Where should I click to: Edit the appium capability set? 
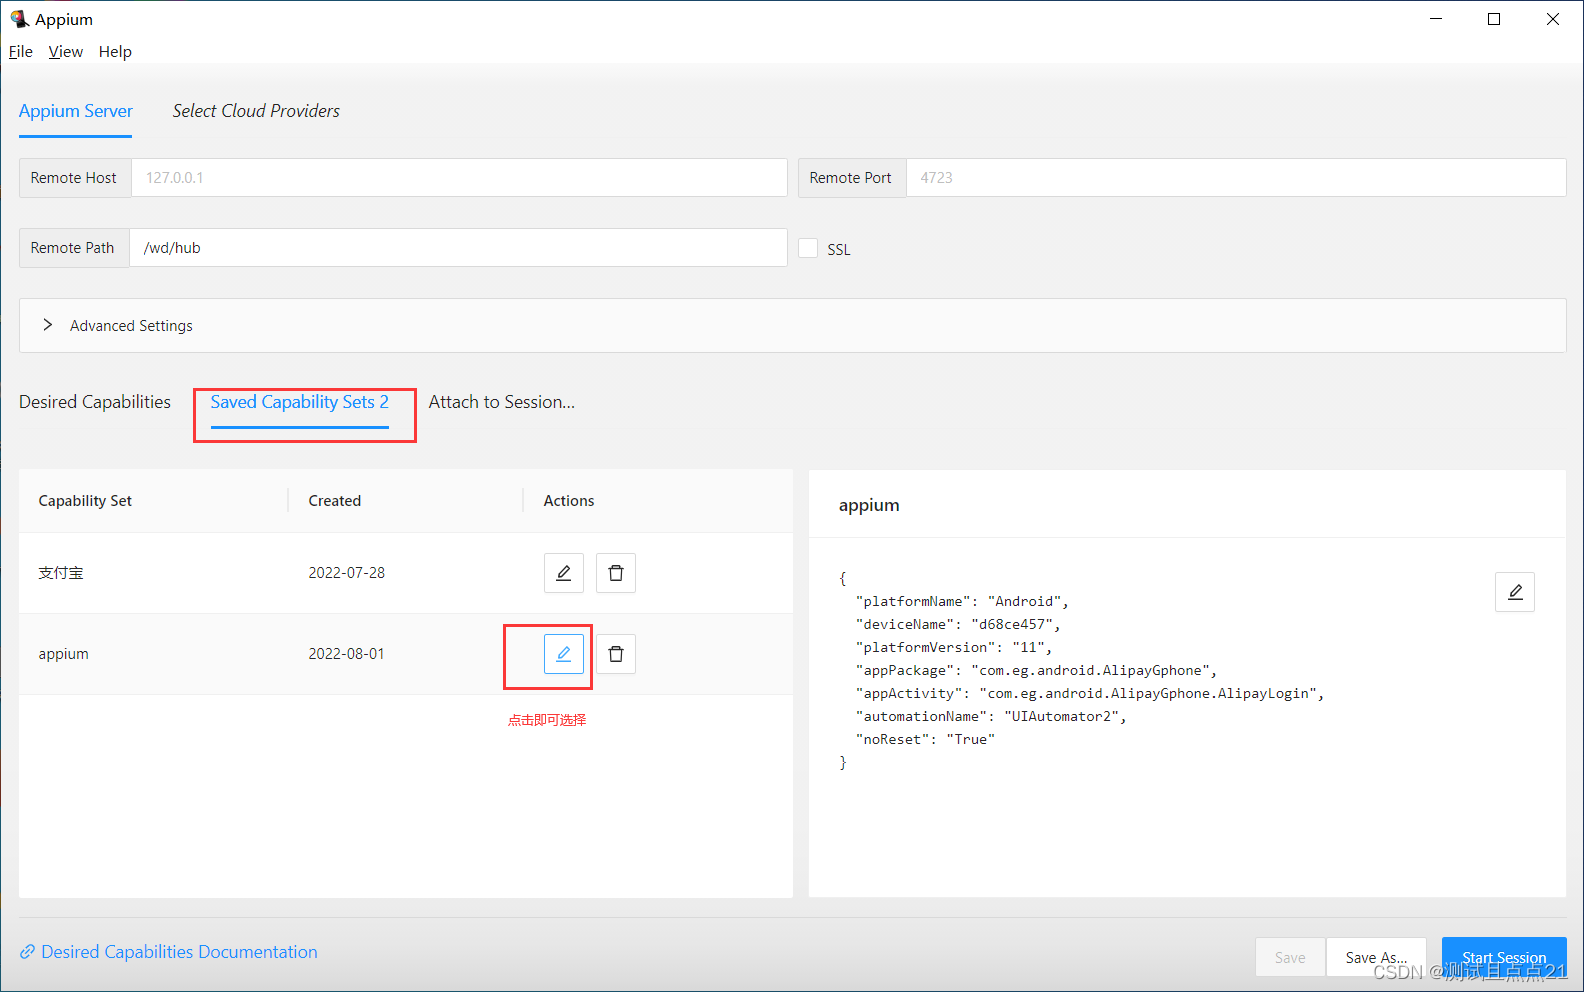coord(564,654)
